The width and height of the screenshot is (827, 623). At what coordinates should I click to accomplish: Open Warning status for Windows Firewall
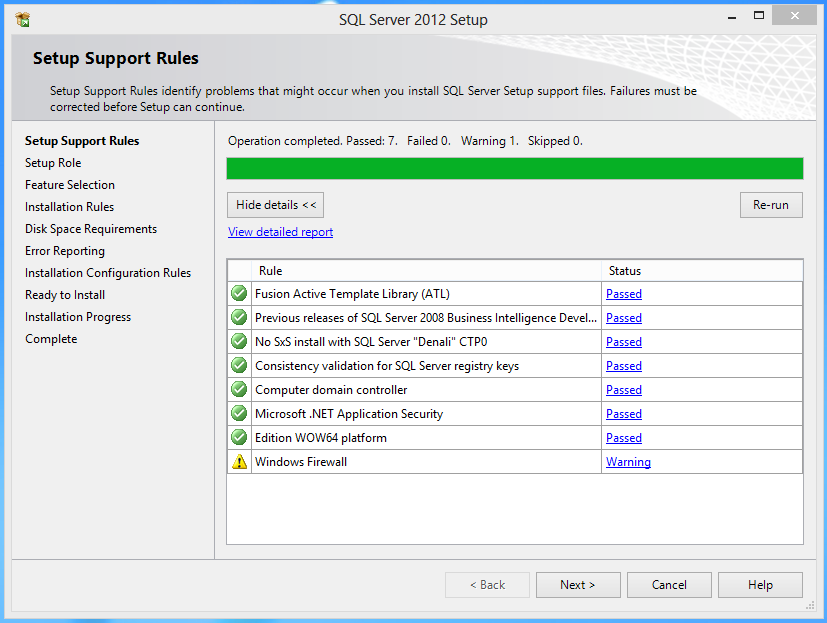click(628, 462)
